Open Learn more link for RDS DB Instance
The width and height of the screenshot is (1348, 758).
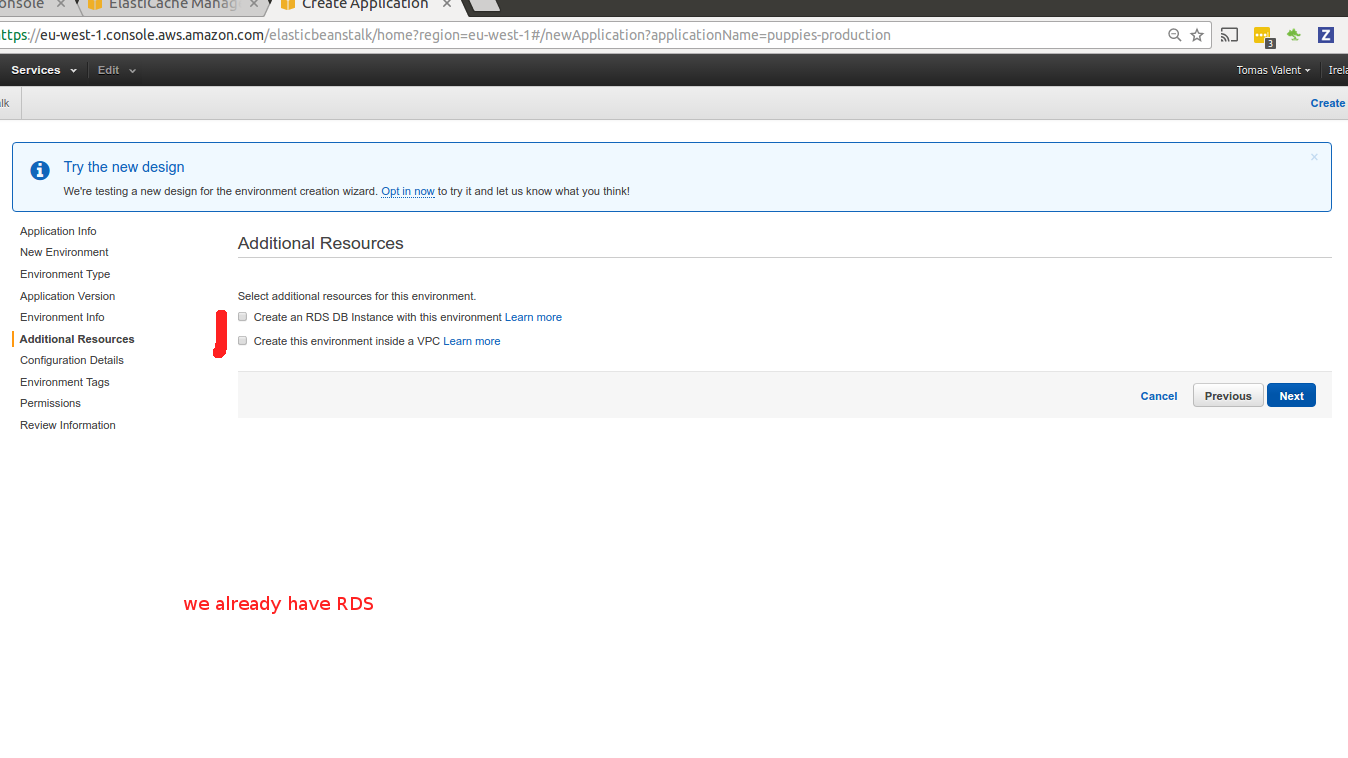coord(533,317)
